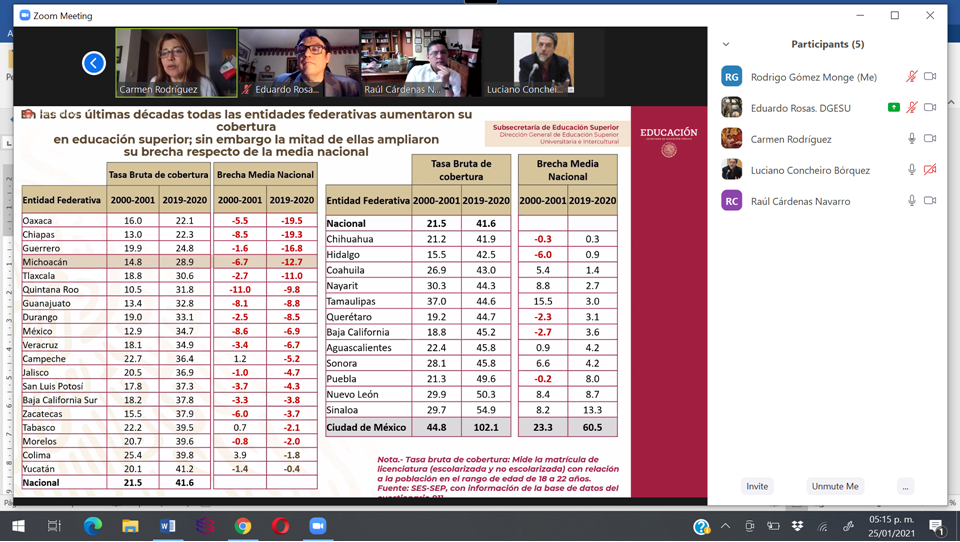Screen dimensions: 960x542
Task: Click Raúl Cárdenas Navarro's camera icon
Action: [x=930, y=201]
